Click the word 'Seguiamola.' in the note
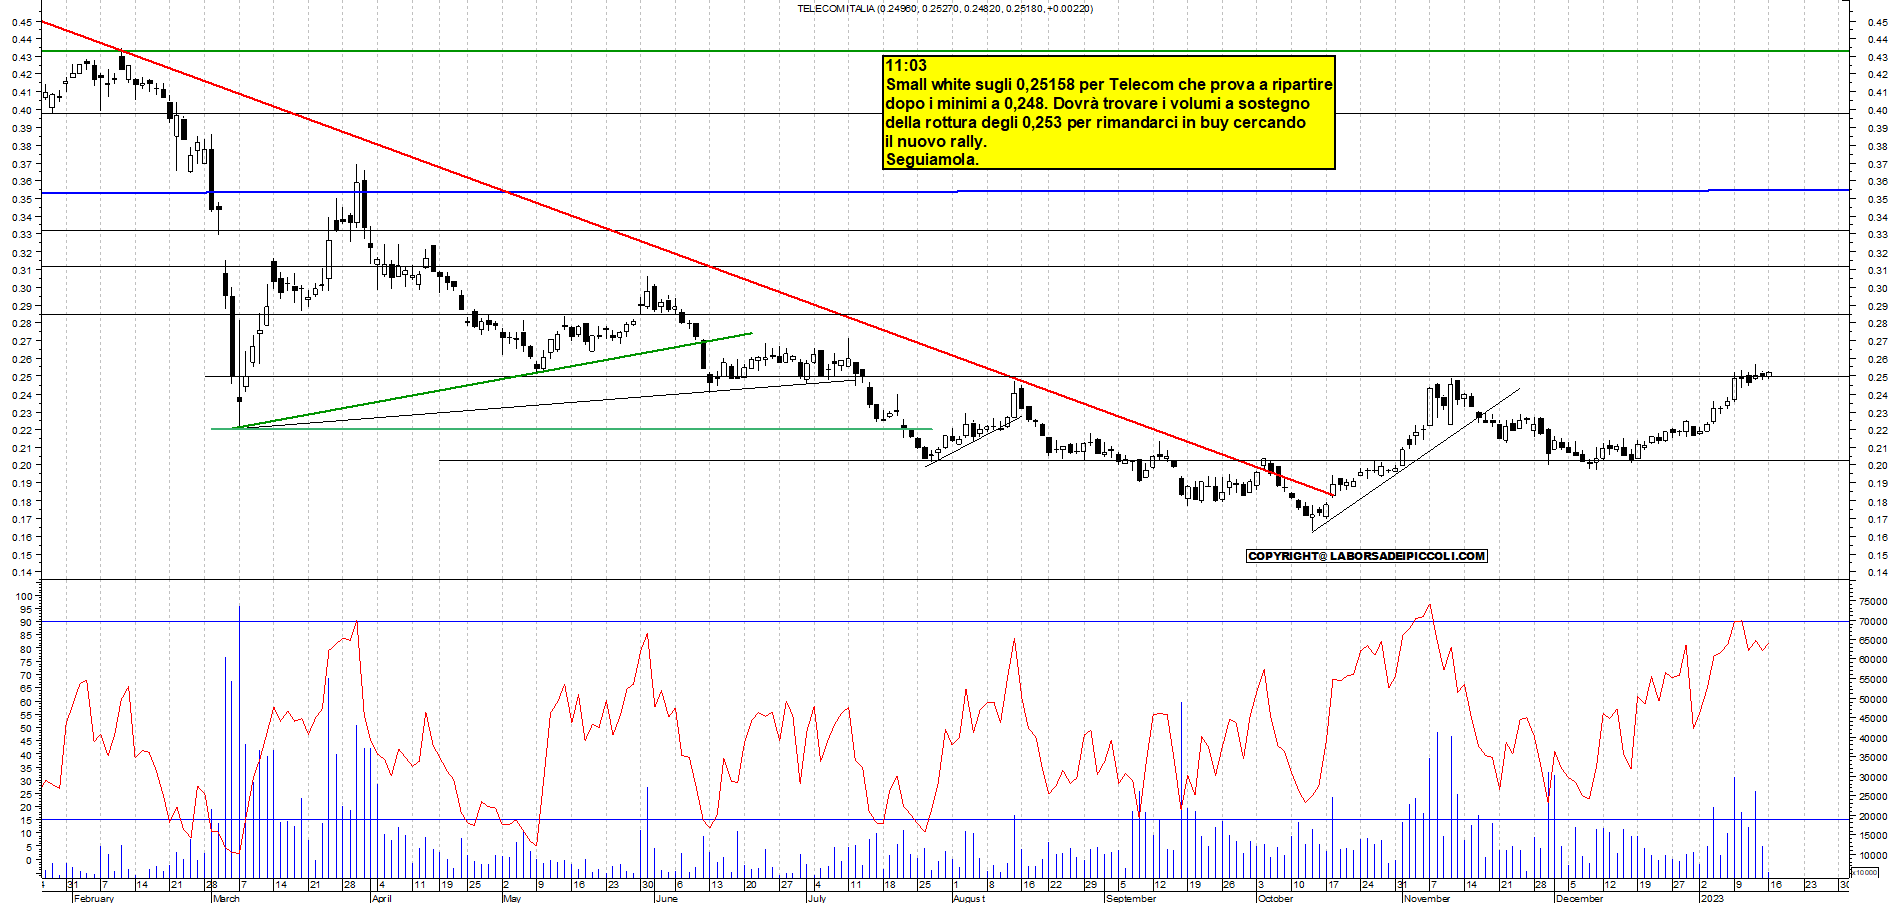 point(932,160)
